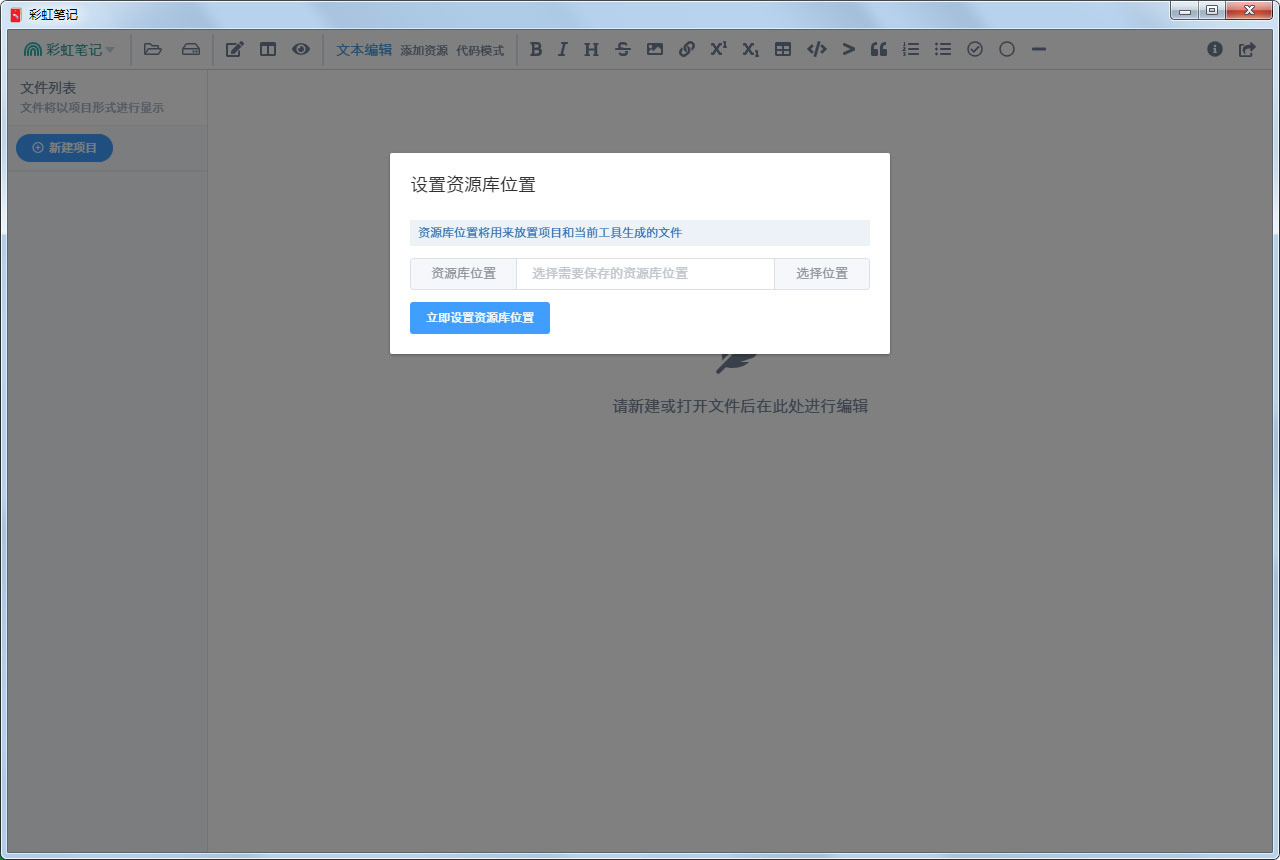Expand the 彩虹笔记 dropdown menu
Viewport: 1280px width, 860px height.
click(x=69, y=49)
